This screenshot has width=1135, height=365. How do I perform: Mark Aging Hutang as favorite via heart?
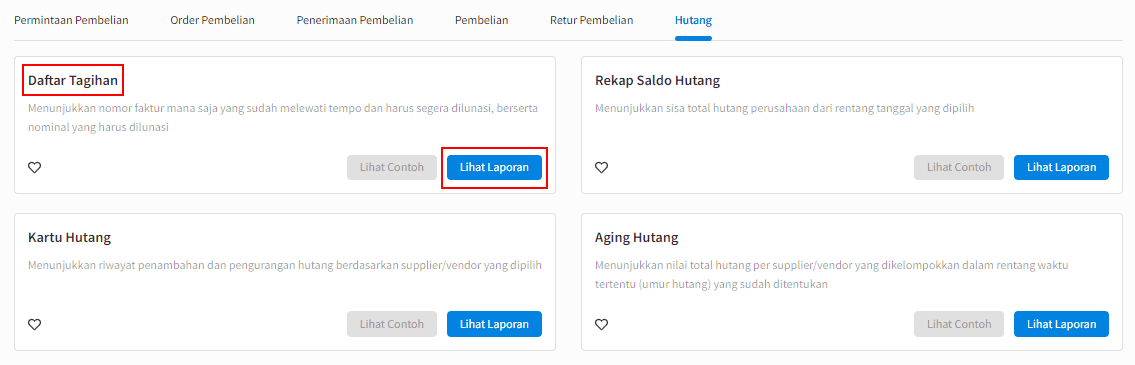tap(602, 324)
